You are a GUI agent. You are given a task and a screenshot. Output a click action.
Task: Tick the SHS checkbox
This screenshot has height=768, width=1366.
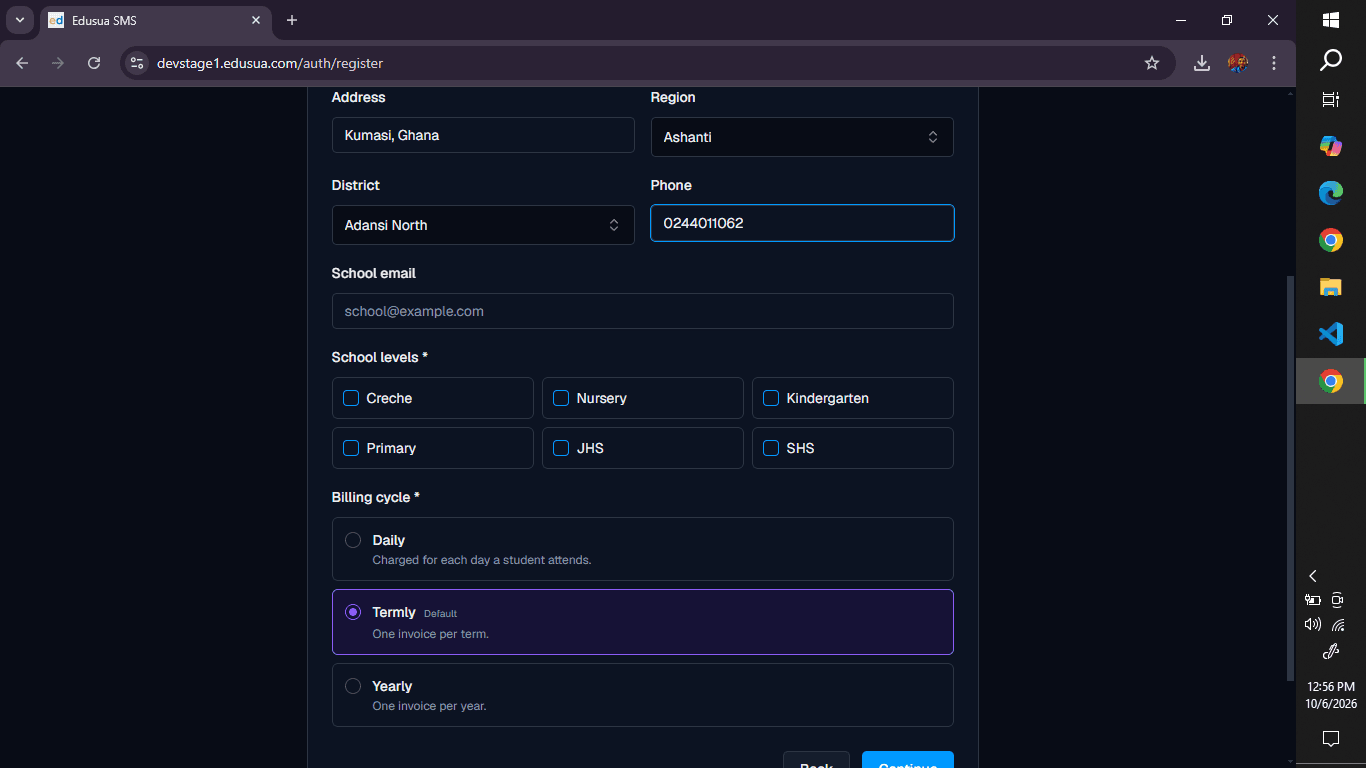[x=771, y=448]
